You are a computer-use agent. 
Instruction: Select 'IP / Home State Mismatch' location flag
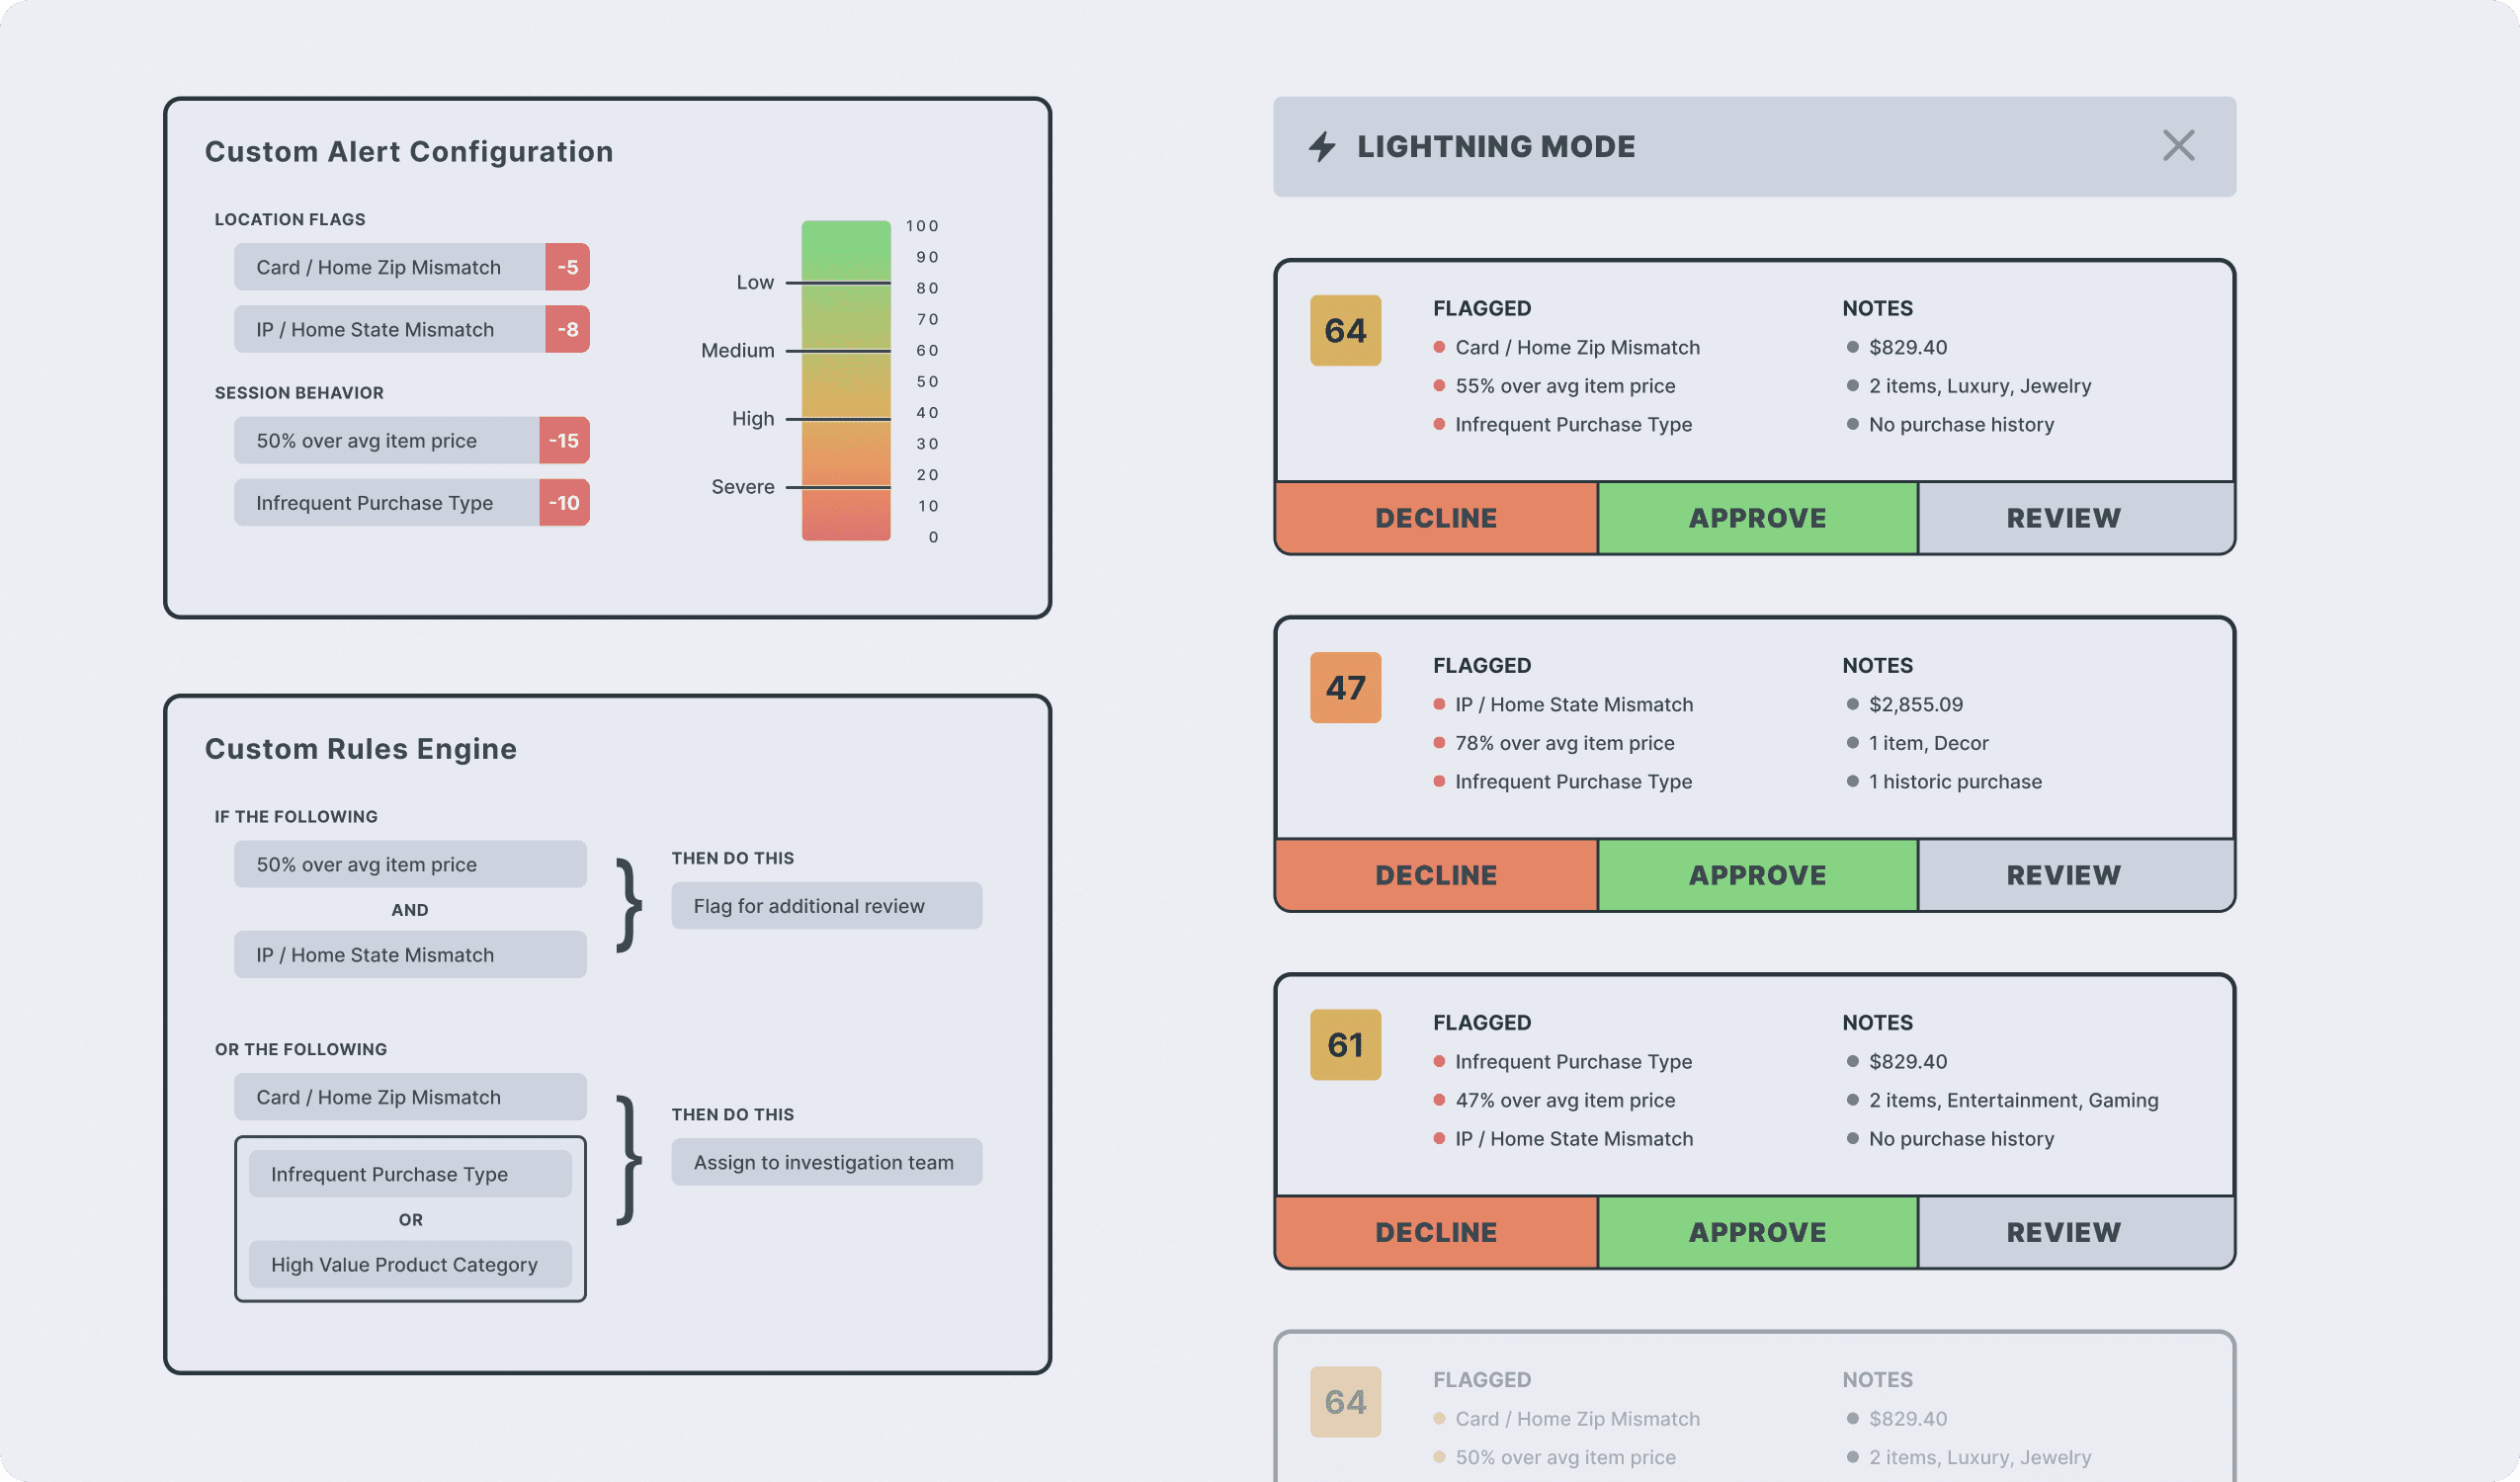390,329
